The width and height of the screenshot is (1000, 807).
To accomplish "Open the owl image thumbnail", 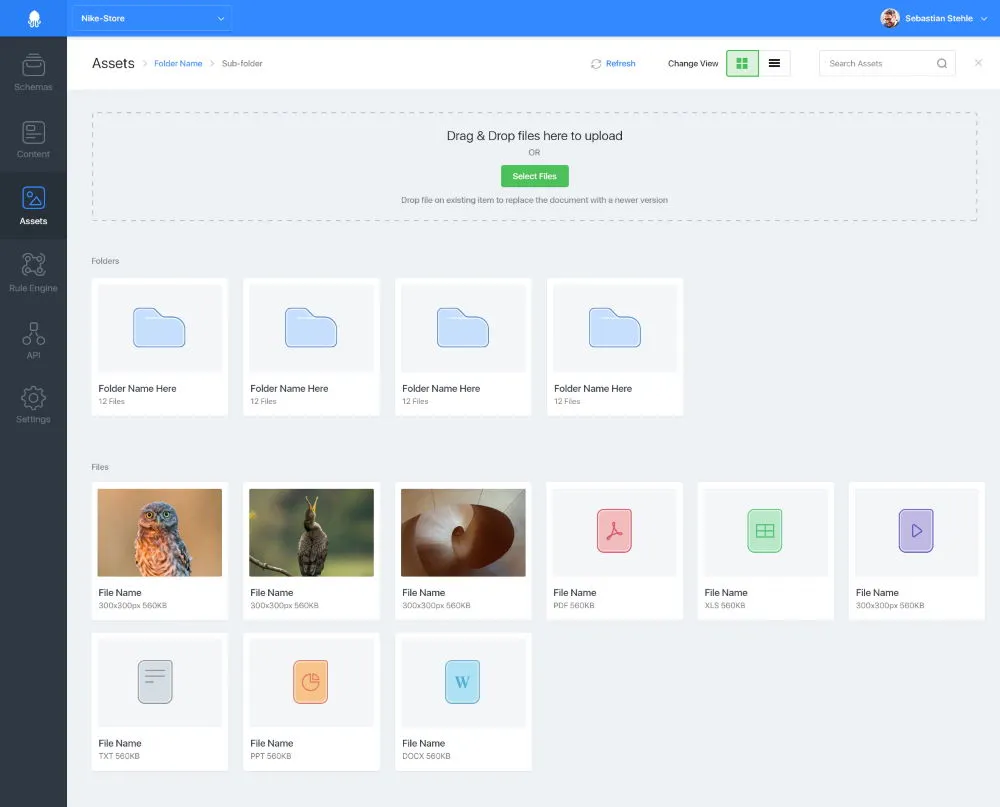I will [x=159, y=533].
